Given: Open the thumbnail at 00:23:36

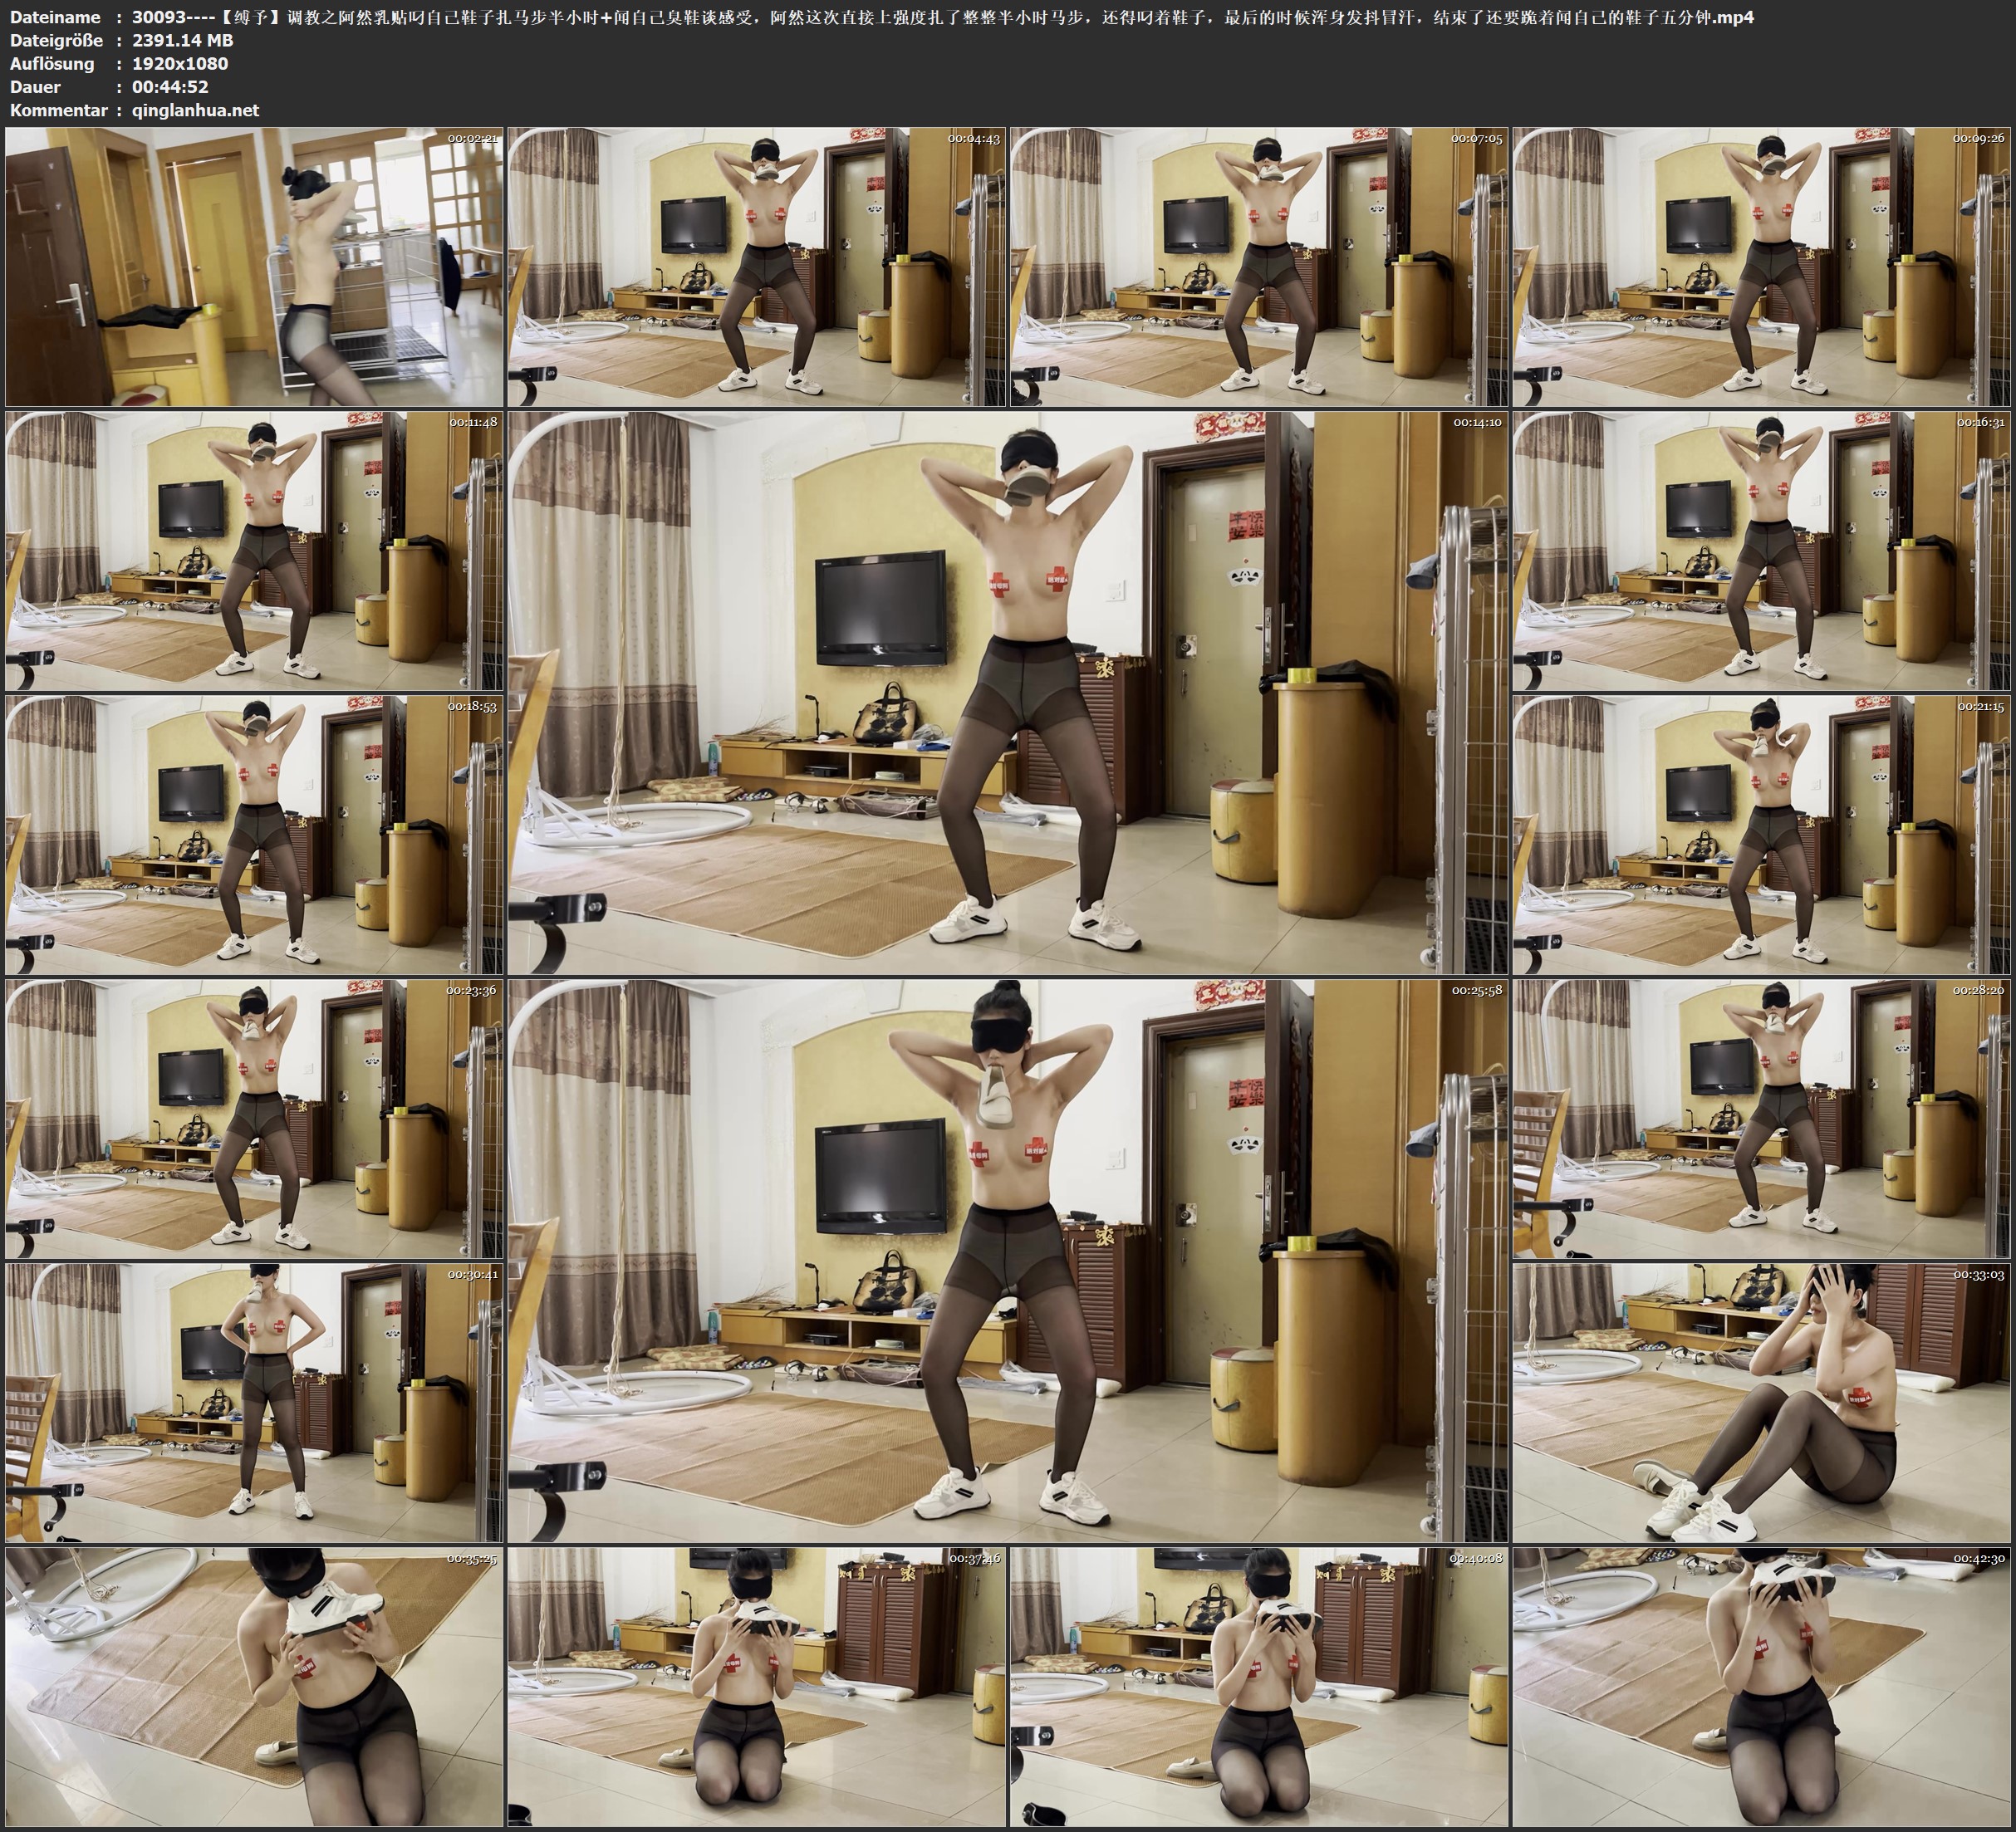Looking at the screenshot, I should coord(254,1118).
